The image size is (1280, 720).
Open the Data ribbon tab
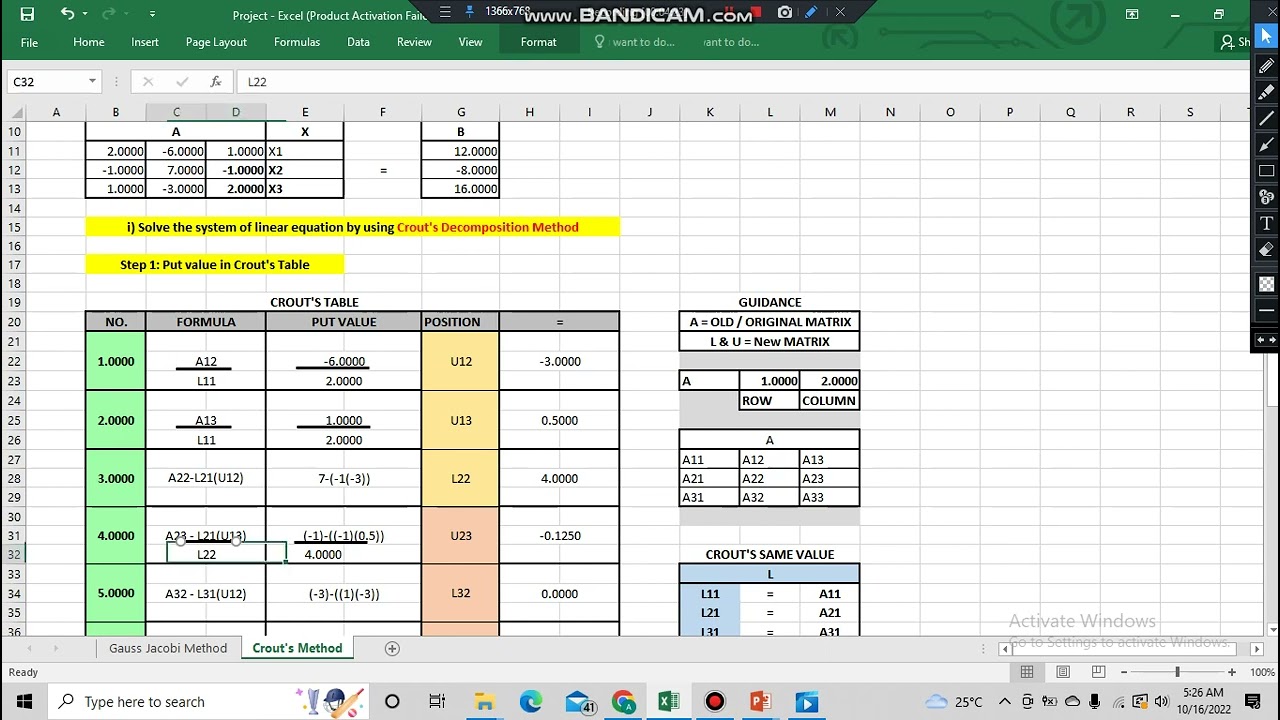358,42
